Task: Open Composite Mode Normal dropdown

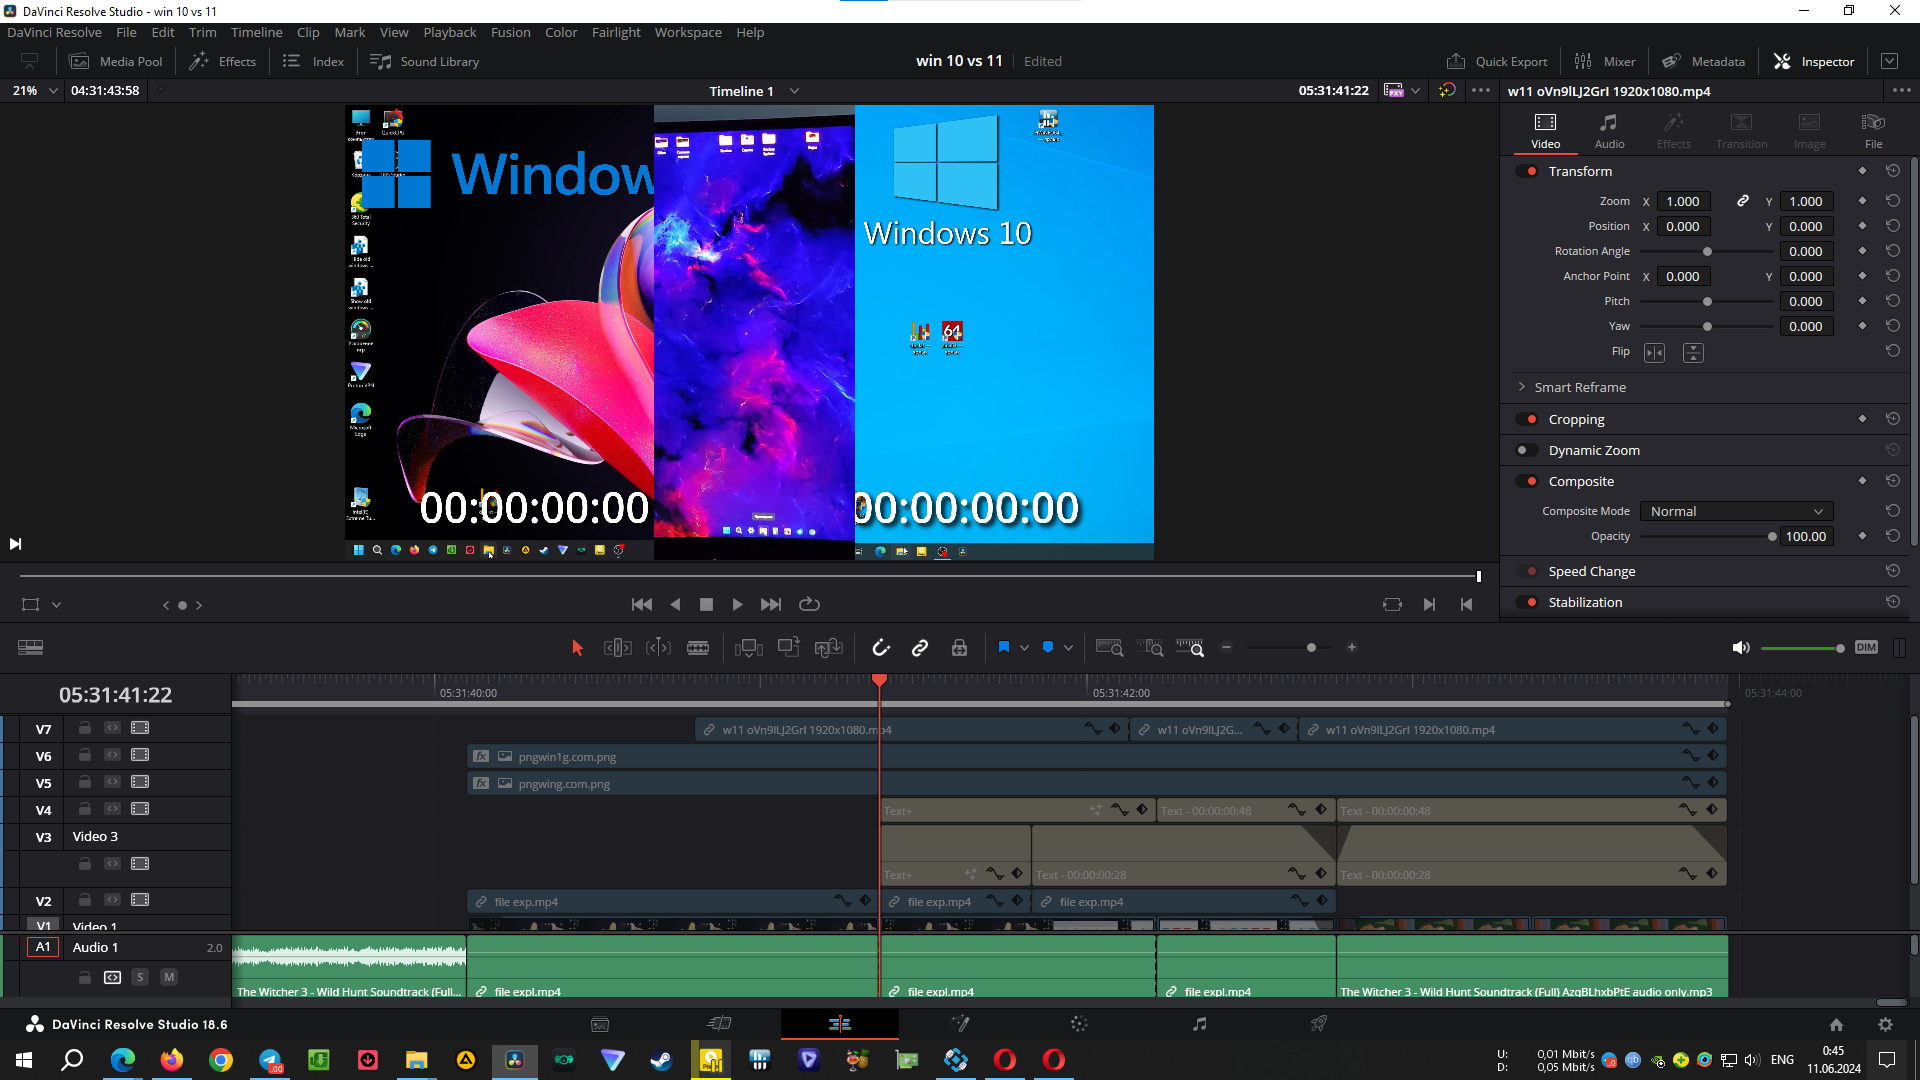Action: pos(1736,511)
